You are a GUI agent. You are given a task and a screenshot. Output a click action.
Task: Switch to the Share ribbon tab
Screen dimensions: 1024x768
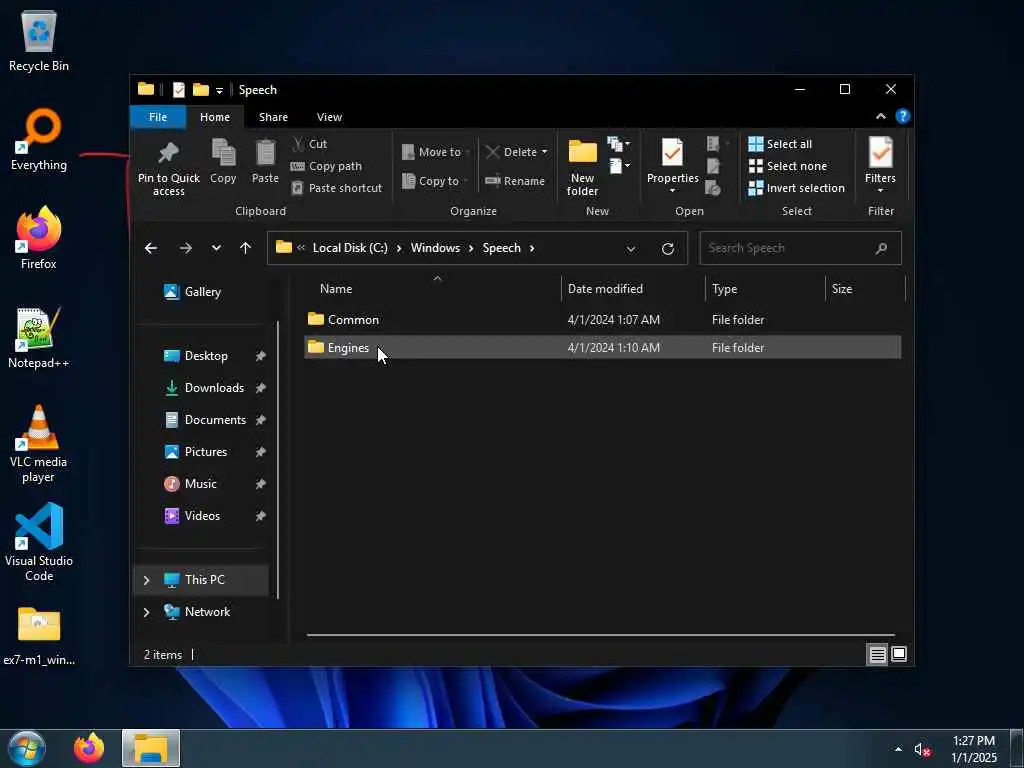tap(273, 117)
